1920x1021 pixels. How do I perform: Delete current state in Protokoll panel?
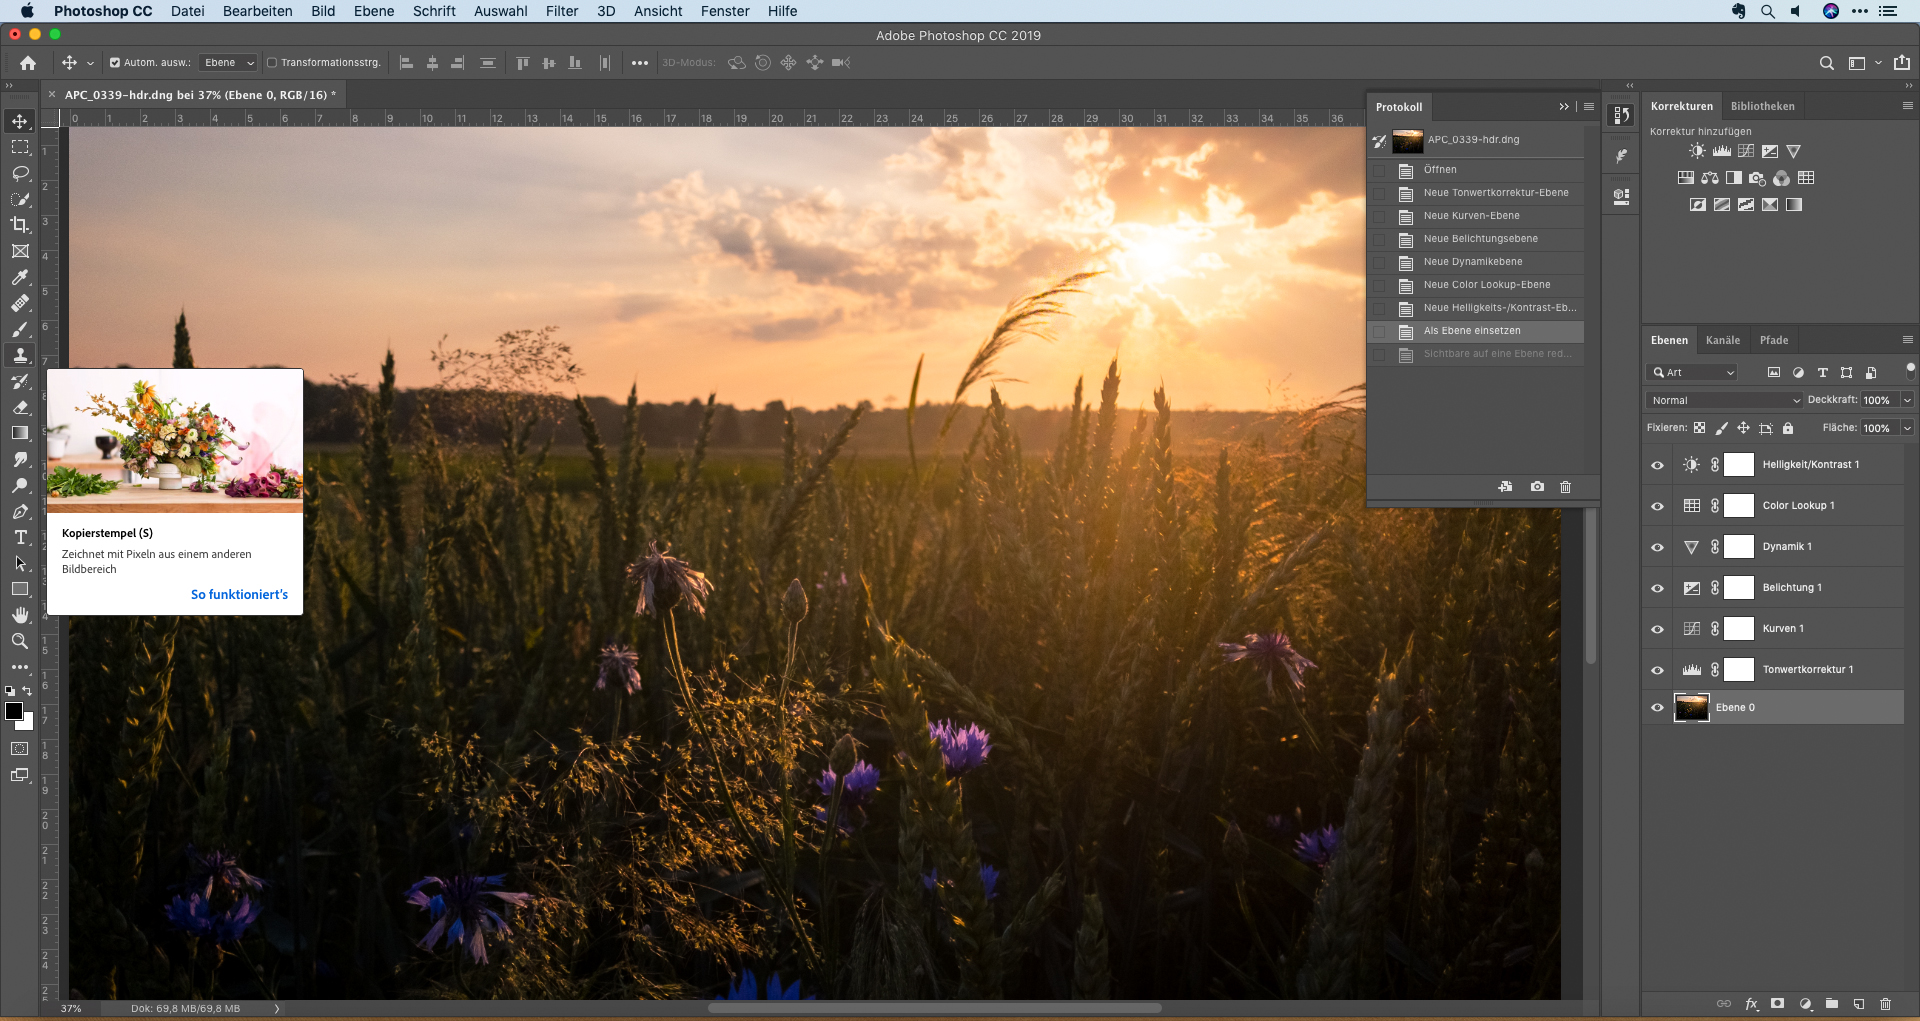point(1566,487)
